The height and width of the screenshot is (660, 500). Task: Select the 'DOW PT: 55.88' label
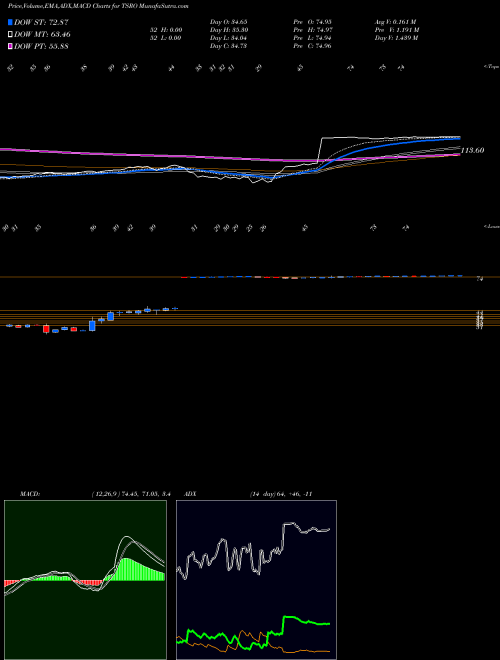pyautogui.click(x=41, y=46)
